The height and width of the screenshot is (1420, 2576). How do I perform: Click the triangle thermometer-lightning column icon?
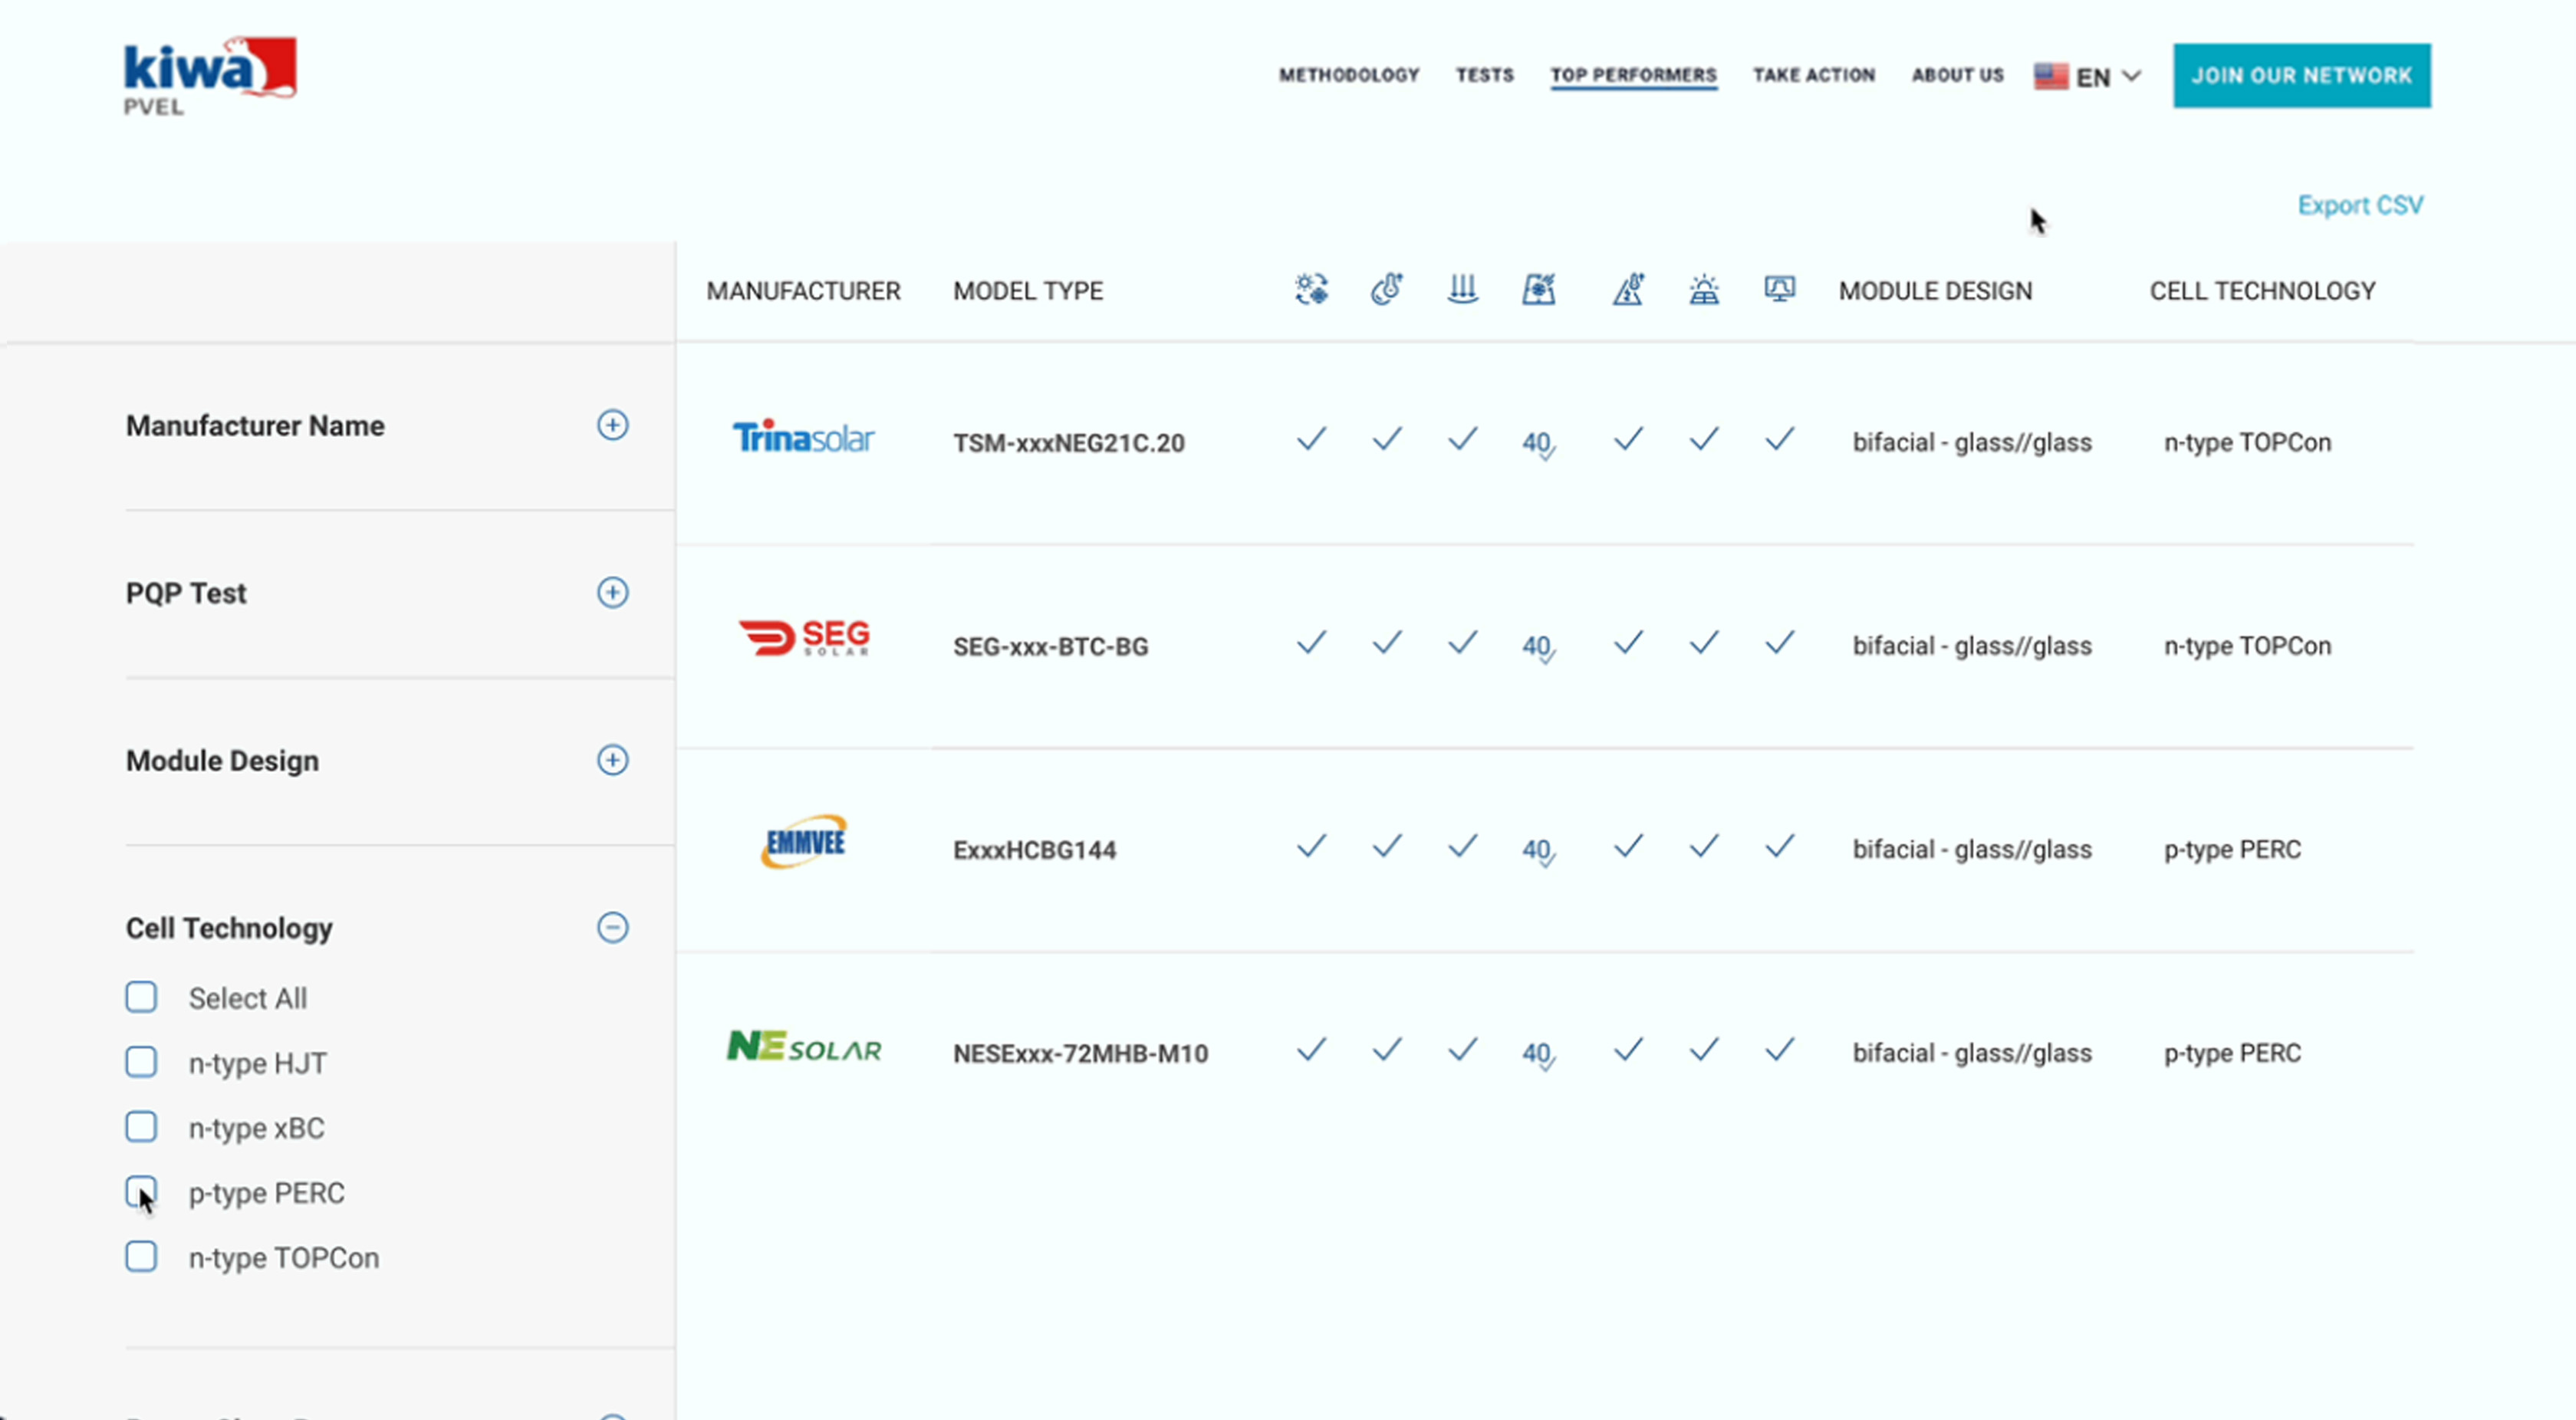(1628, 290)
